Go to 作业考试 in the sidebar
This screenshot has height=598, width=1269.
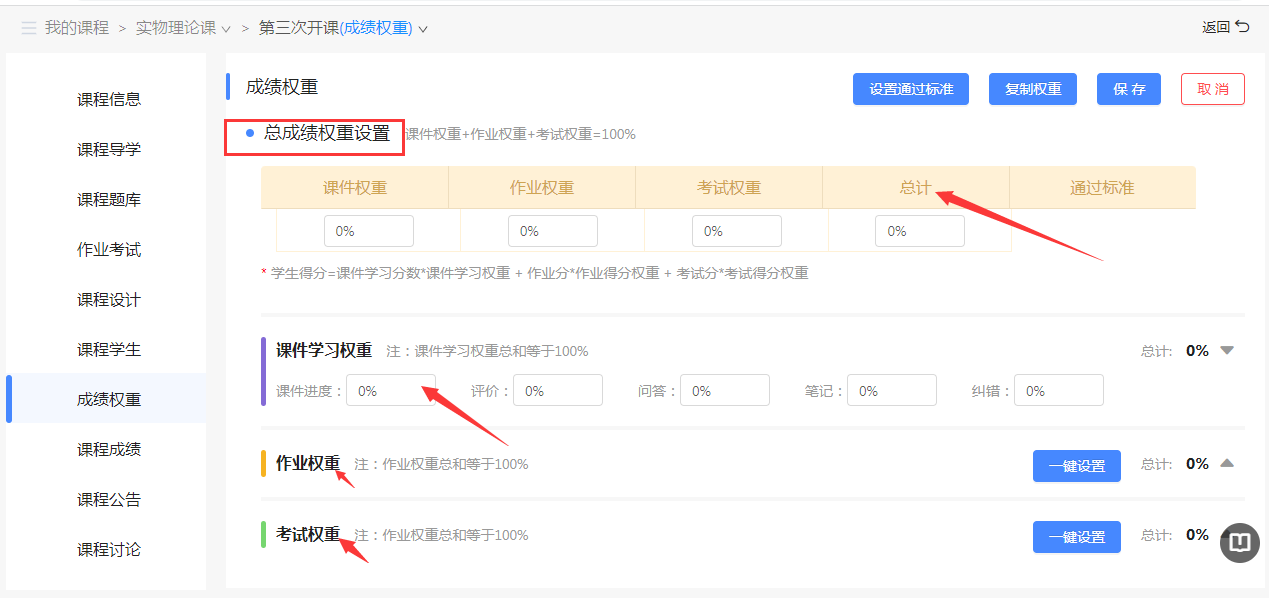[x=109, y=249]
